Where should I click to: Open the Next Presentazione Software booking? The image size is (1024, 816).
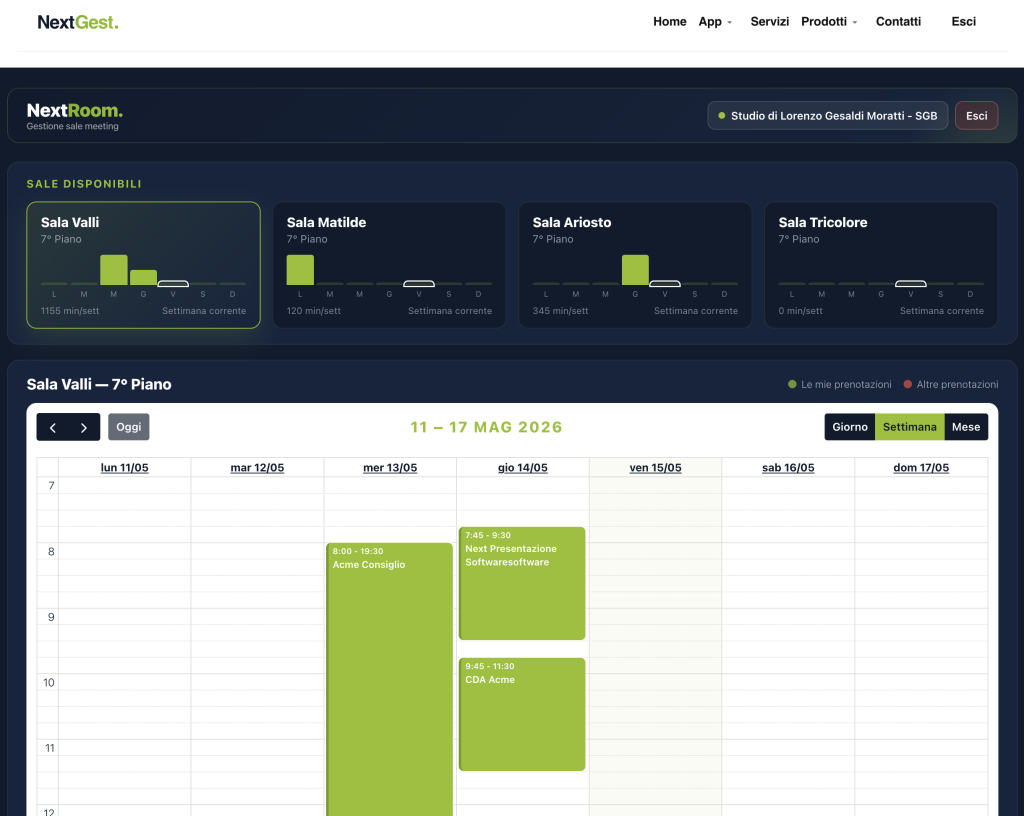coord(522,583)
